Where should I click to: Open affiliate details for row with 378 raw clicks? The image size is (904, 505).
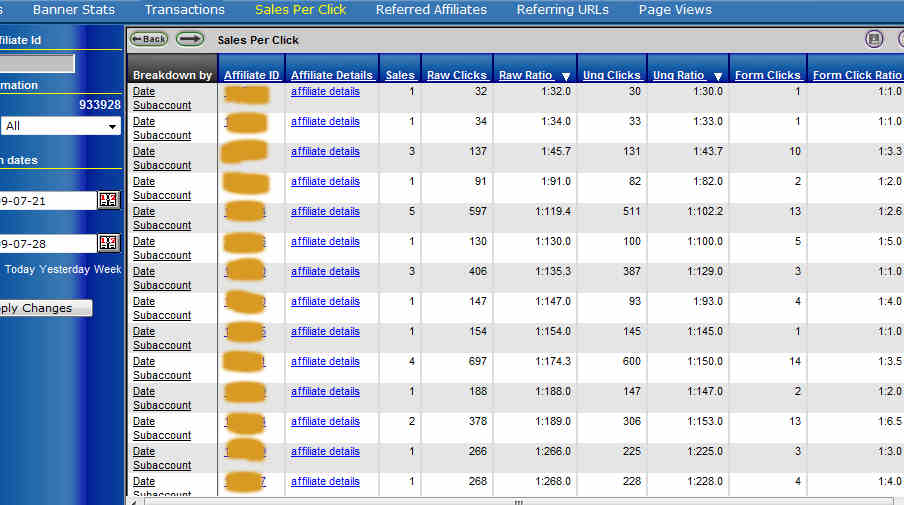pyautogui.click(x=325, y=421)
